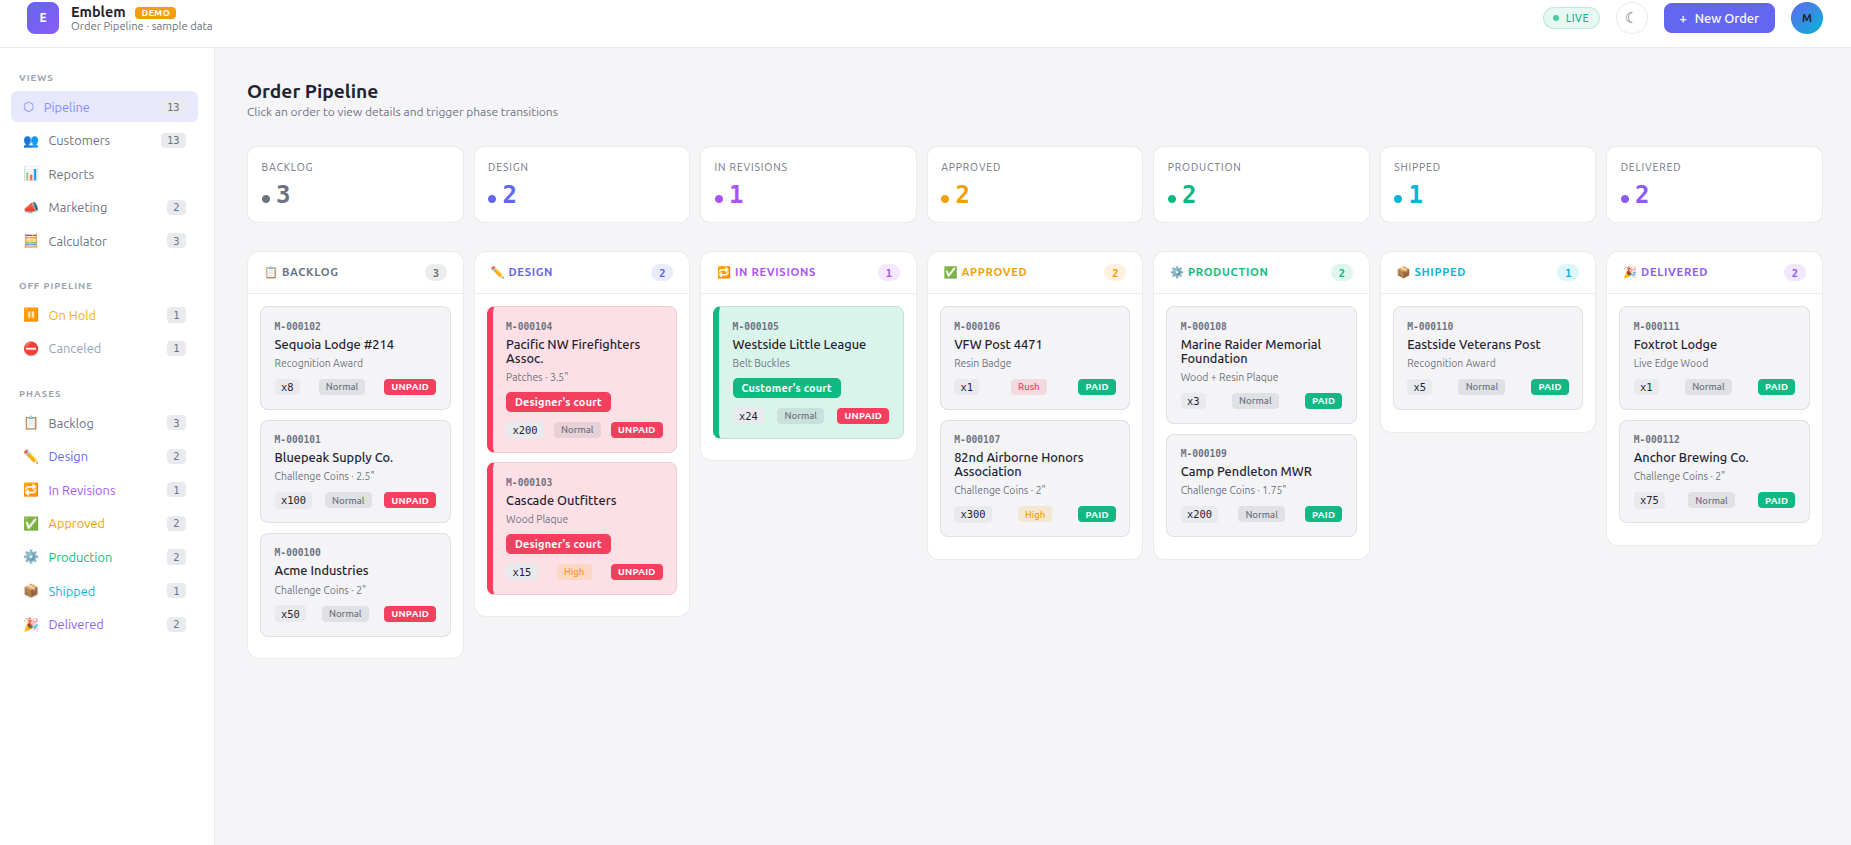Click the LIVE status badge
This screenshot has height=845, width=1851.
[x=1571, y=18]
